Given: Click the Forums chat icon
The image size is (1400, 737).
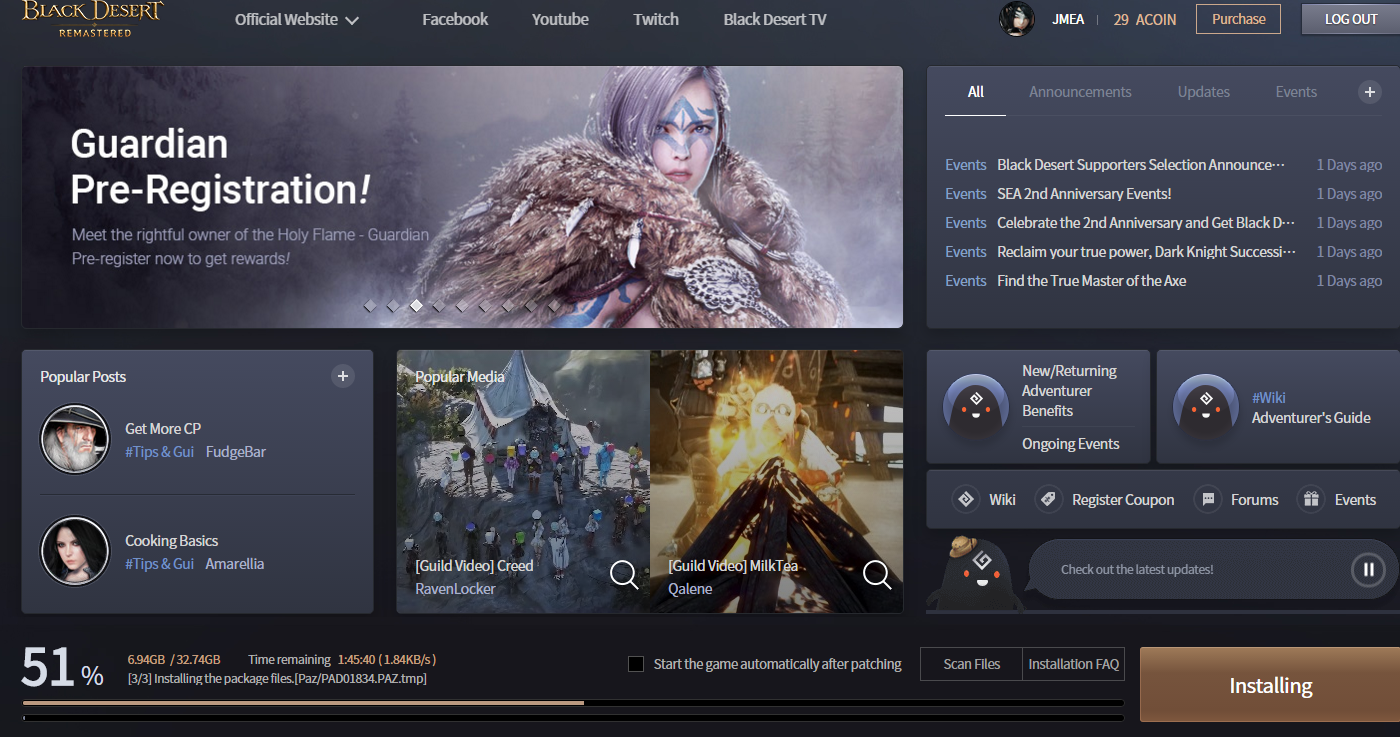Looking at the screenshot, I should click(1208, 499).
